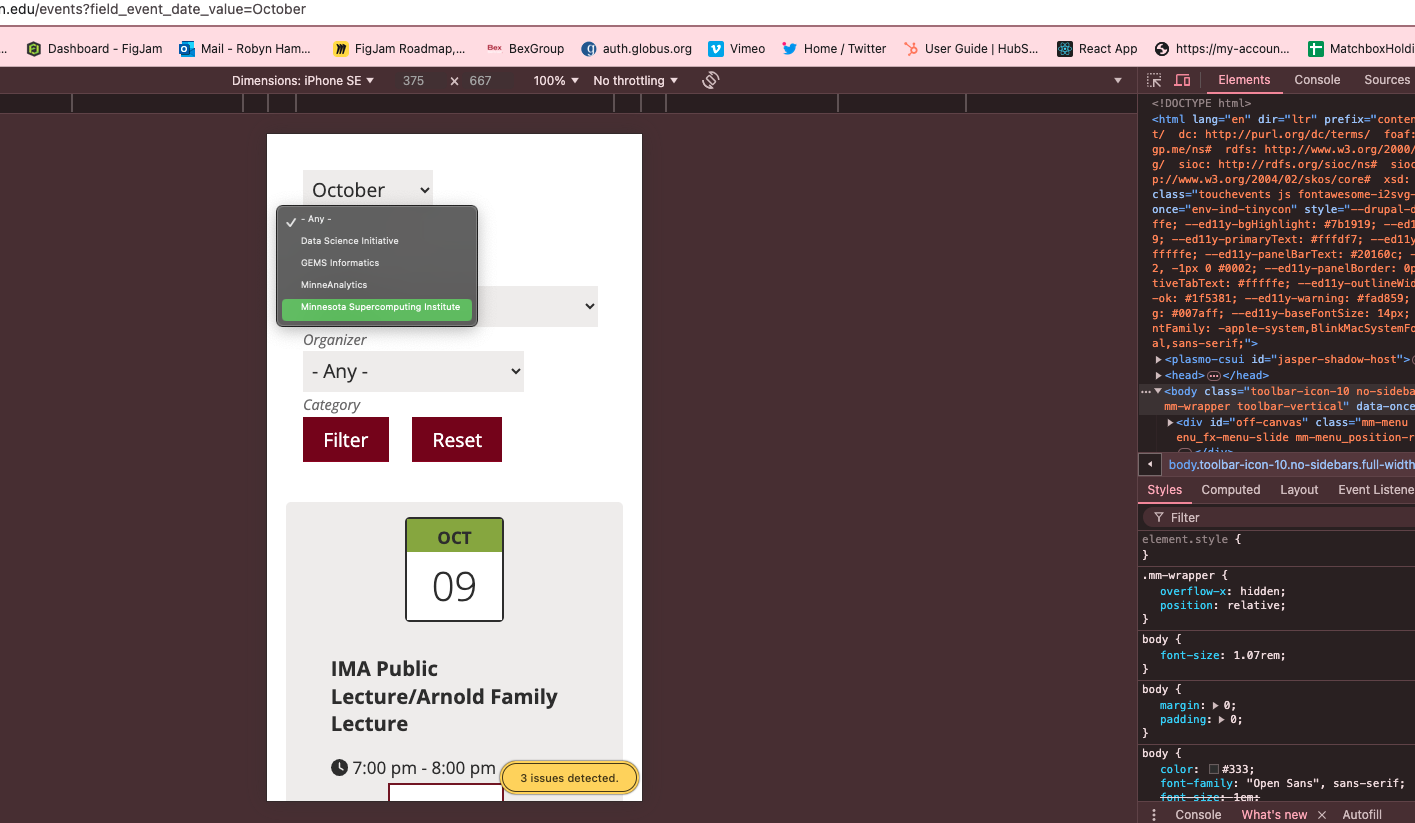Viewport: 1415px width, 823px height.
Task: Click the #333 color swatch
Action: [1214, 769]
